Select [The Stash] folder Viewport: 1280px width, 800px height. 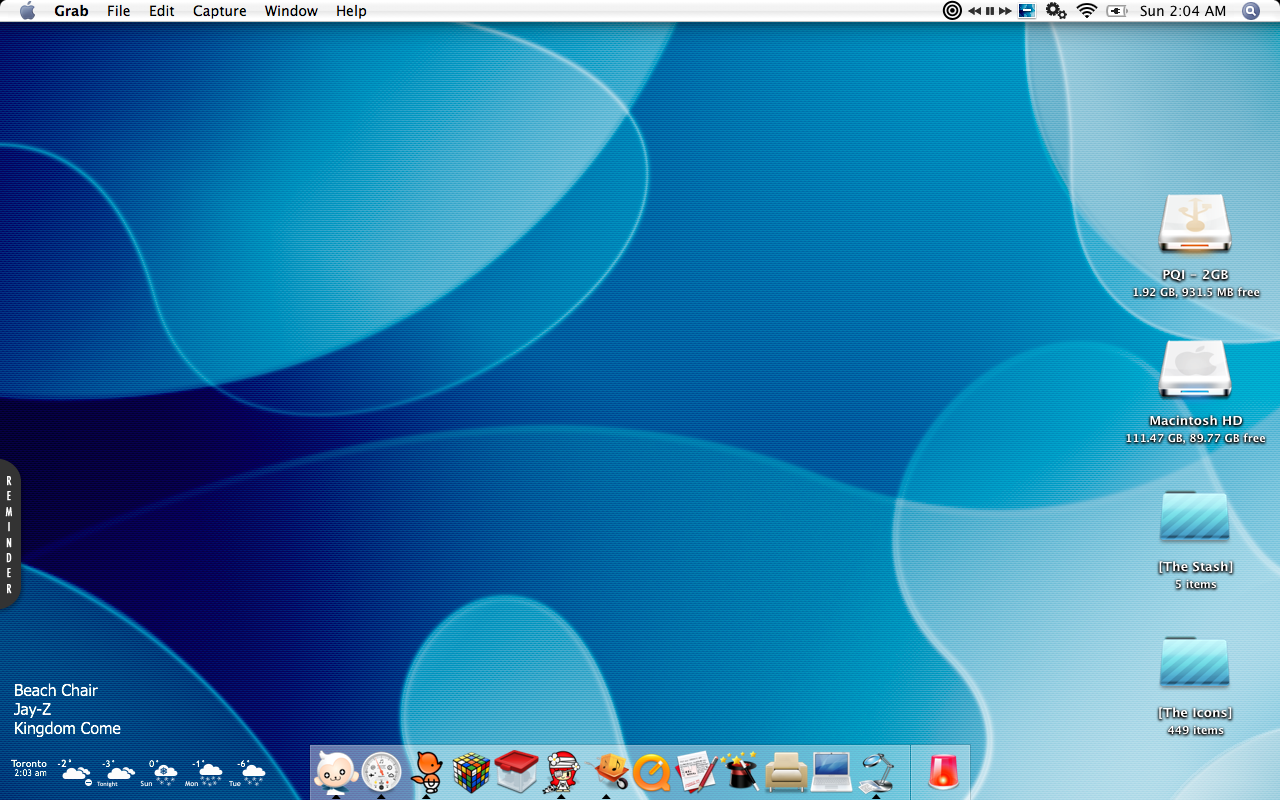[1195, 516]
